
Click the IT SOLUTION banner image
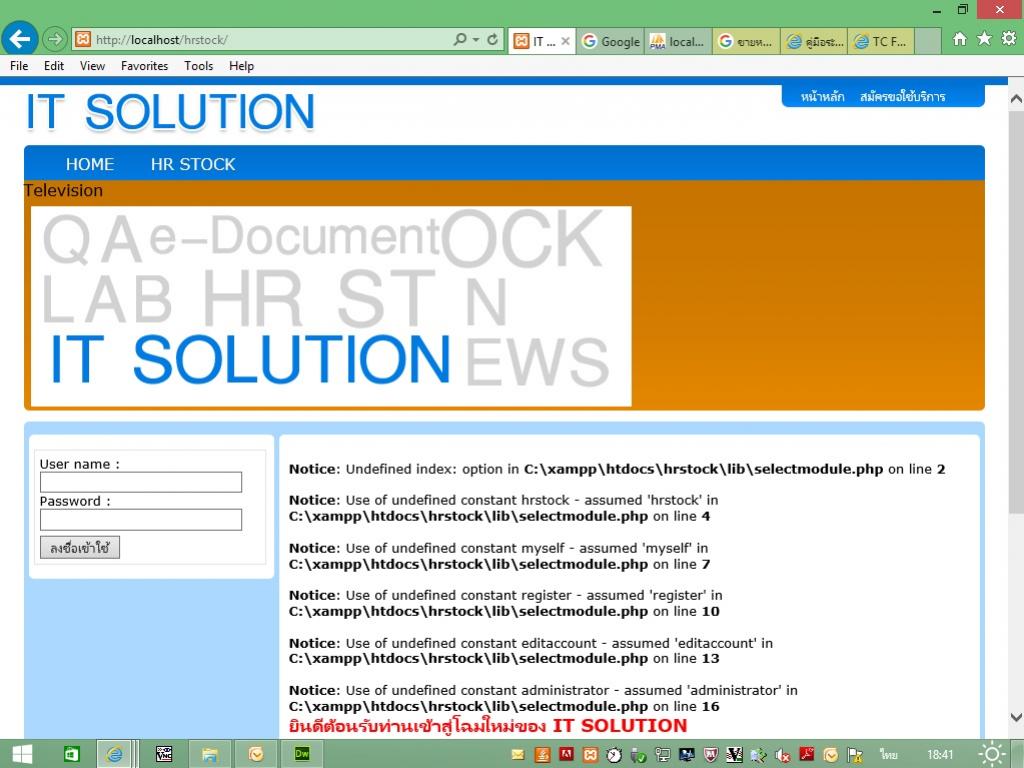tap(331, 306)
